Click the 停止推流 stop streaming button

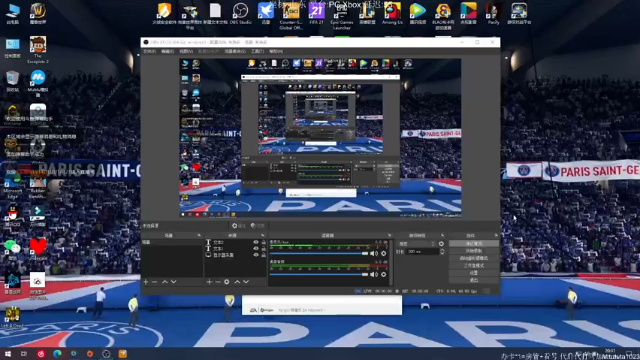[473, 244]
